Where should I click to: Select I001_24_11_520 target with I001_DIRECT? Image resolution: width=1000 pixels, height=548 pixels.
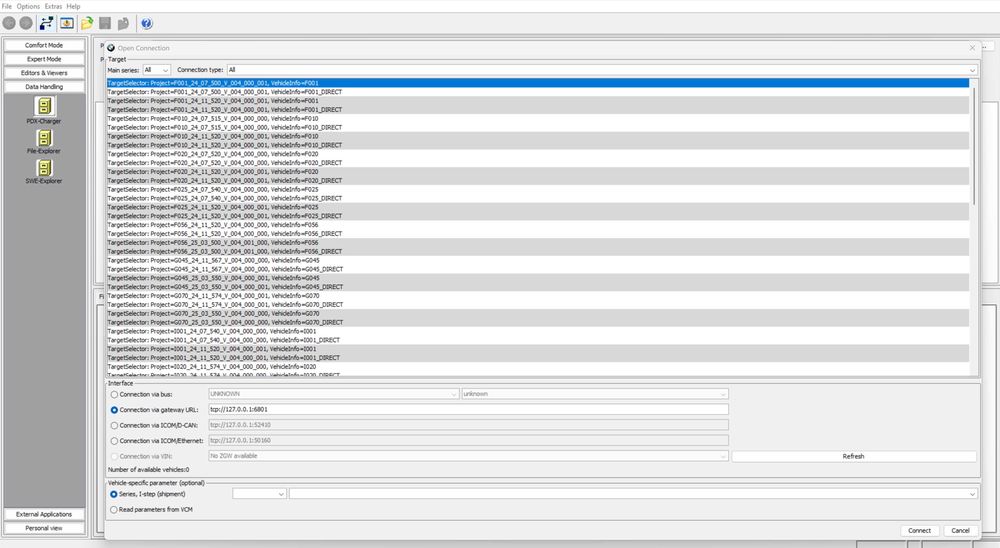pyautogui.click(x=538, y=358)
